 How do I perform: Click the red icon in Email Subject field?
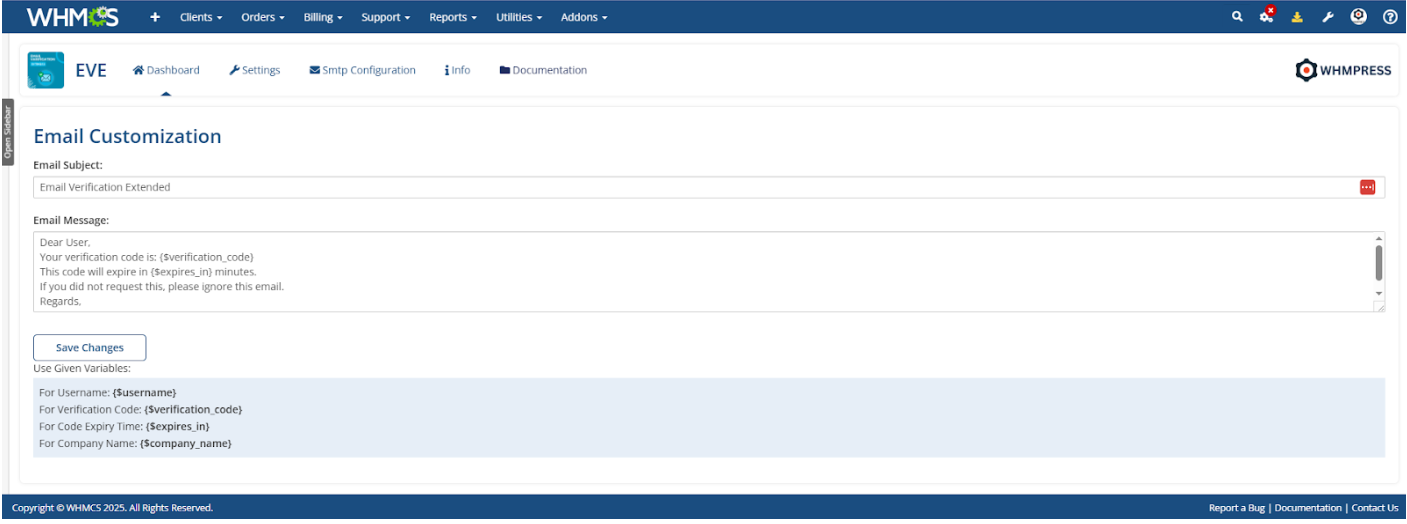(x=1367, y=187)
